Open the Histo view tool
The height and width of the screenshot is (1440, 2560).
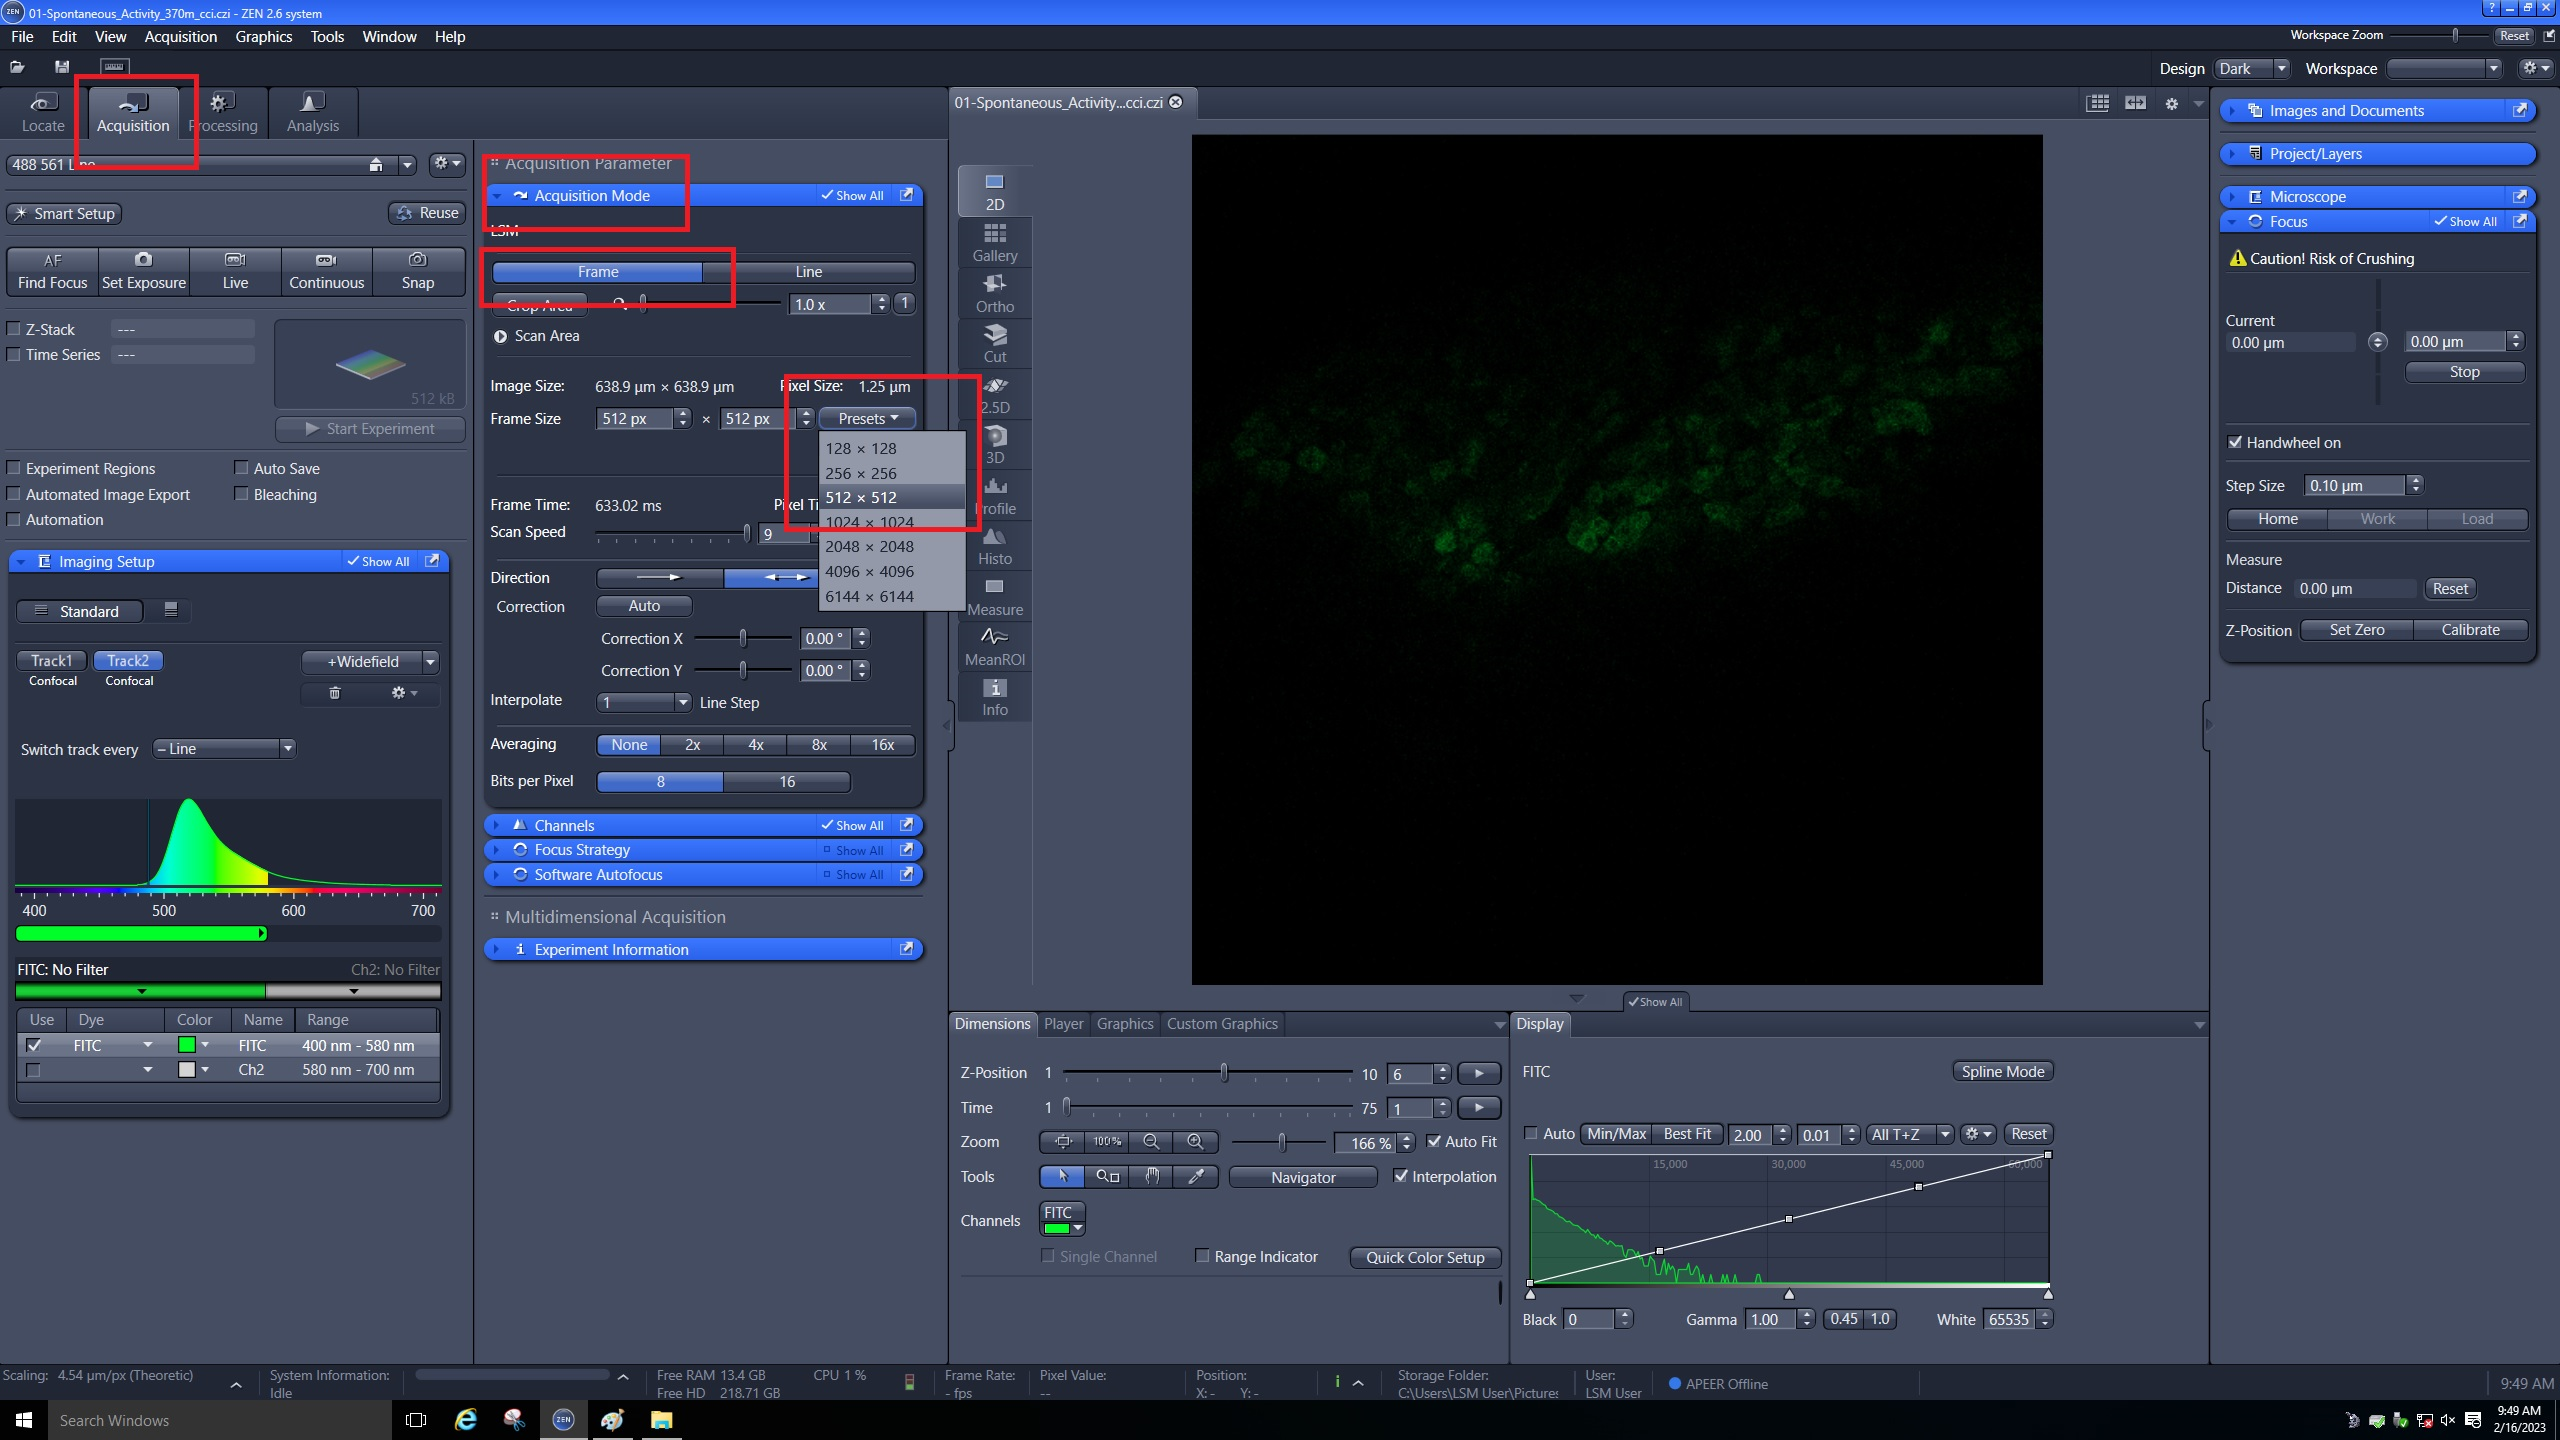[994, 546]
